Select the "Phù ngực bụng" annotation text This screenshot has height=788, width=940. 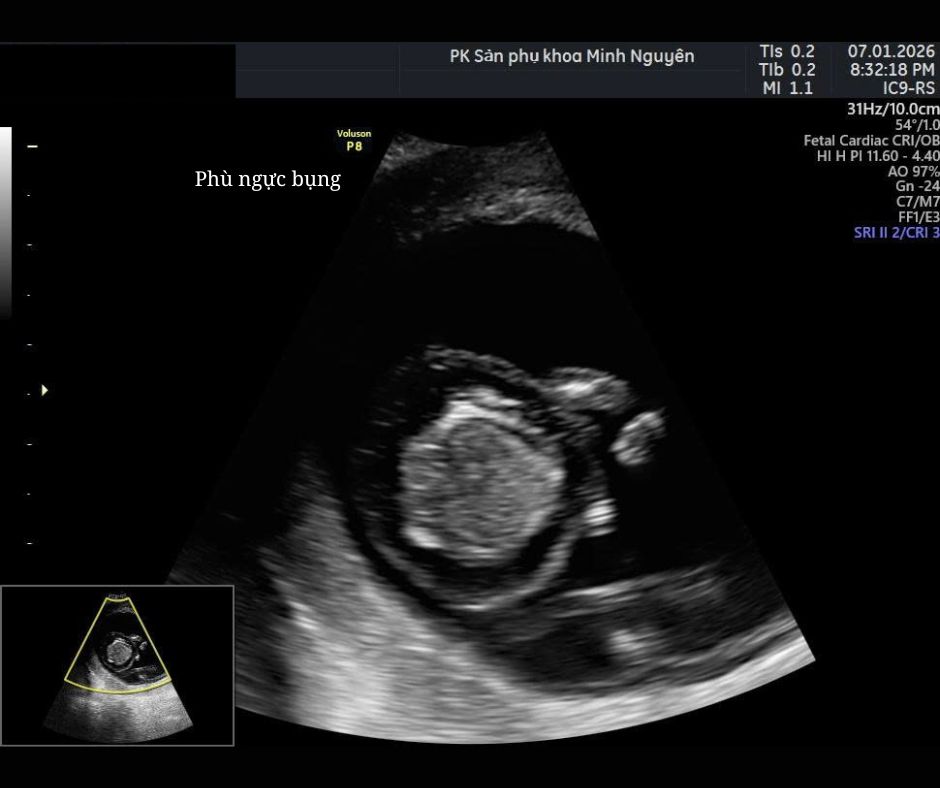tap(267, 180)
